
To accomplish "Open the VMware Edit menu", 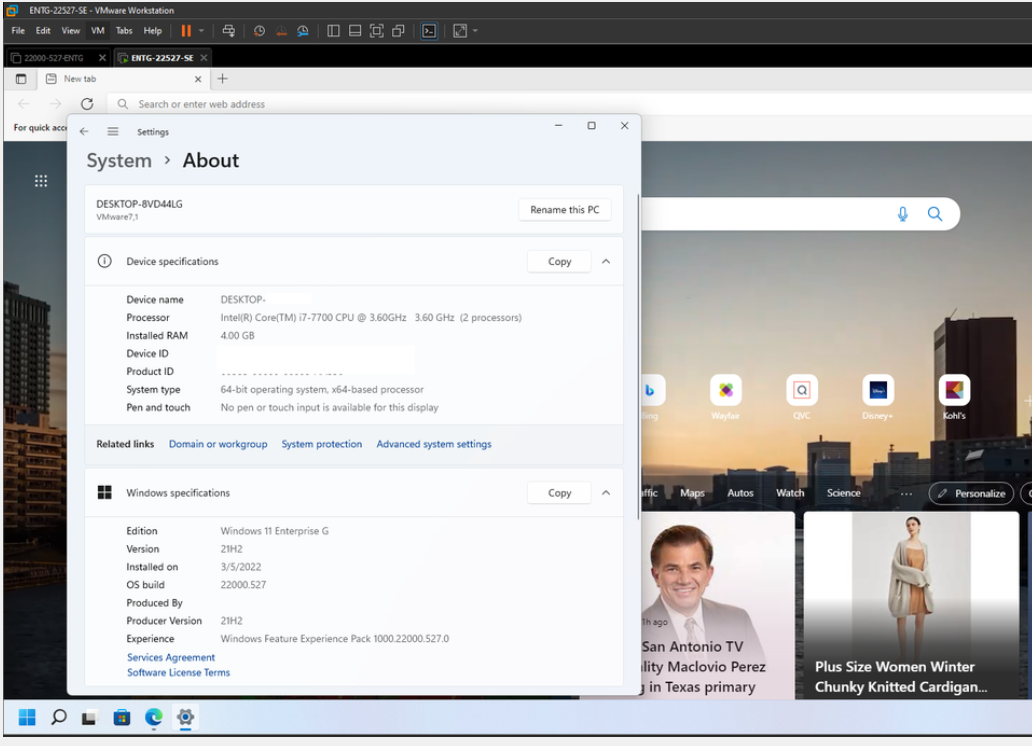I will (x=43, y=31).
